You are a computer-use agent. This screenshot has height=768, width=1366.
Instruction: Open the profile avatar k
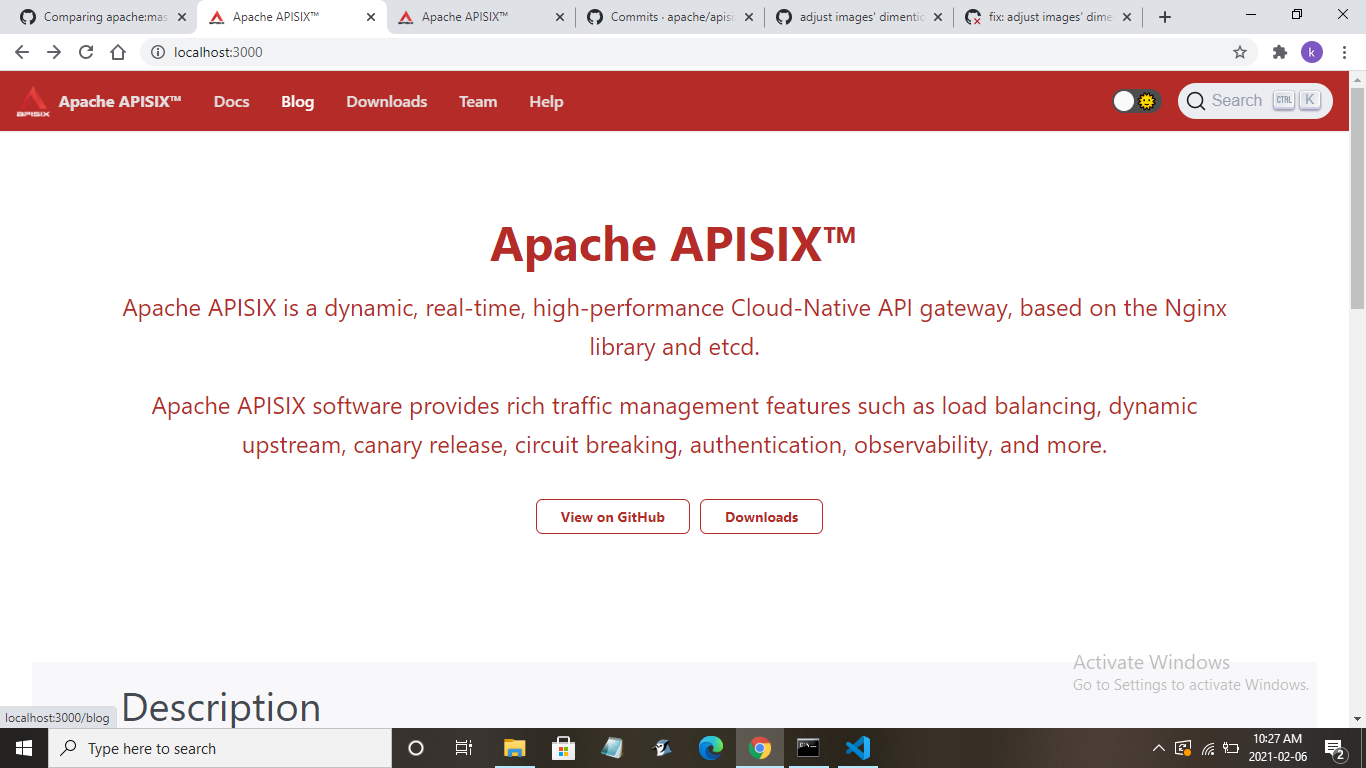click(1312, 52)
